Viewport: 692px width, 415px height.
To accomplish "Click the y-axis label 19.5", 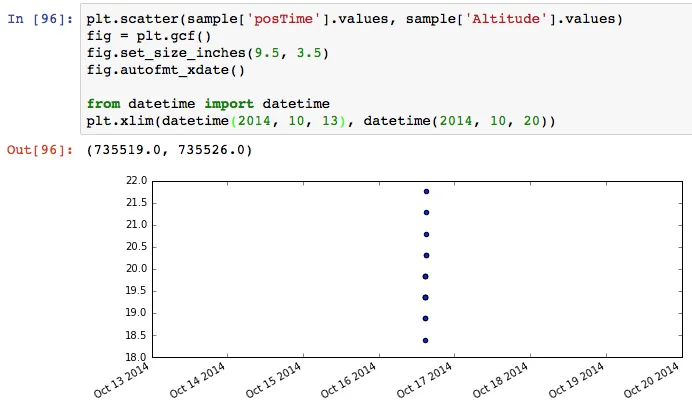I will click(136, 290).
